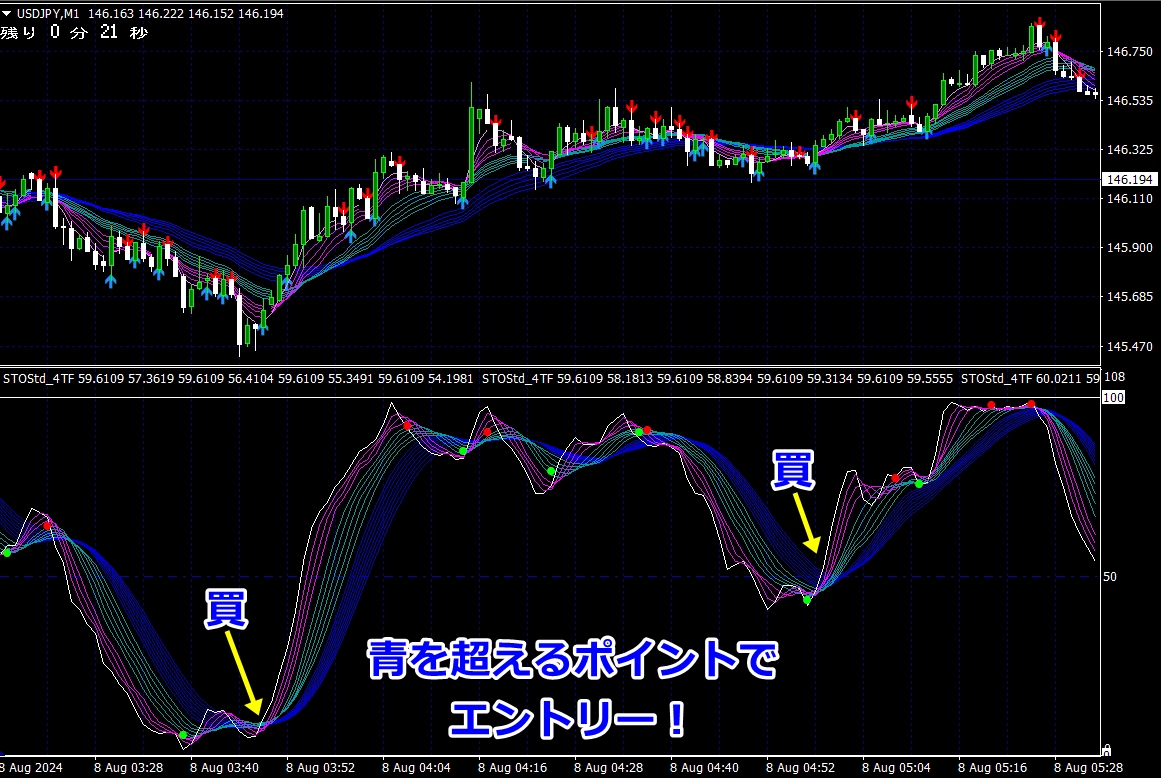Click the lock icon at the chart's bottom-right corner
Viewport: 1161px width, 778px height.
click(1106, 749)
